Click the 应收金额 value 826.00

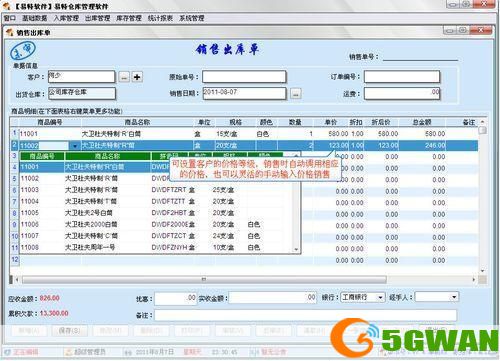pyautogui.click(x=49, y=298)
